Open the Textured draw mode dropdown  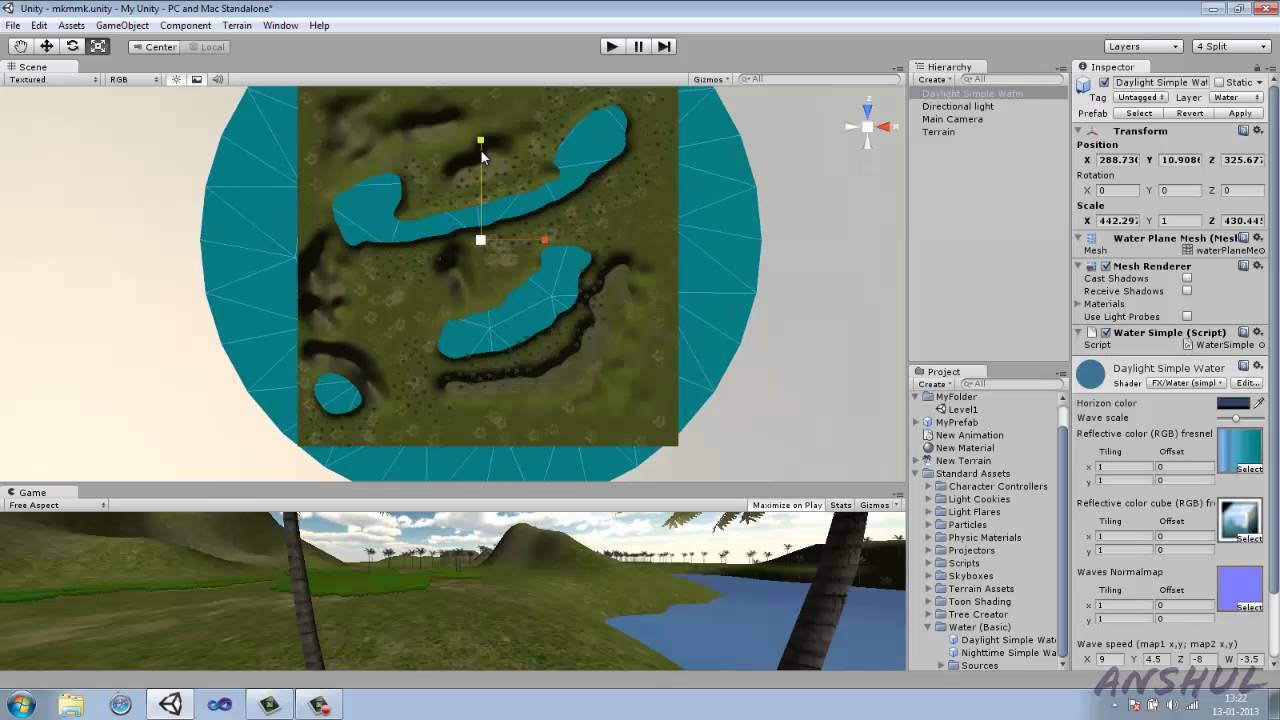[50, 79]
